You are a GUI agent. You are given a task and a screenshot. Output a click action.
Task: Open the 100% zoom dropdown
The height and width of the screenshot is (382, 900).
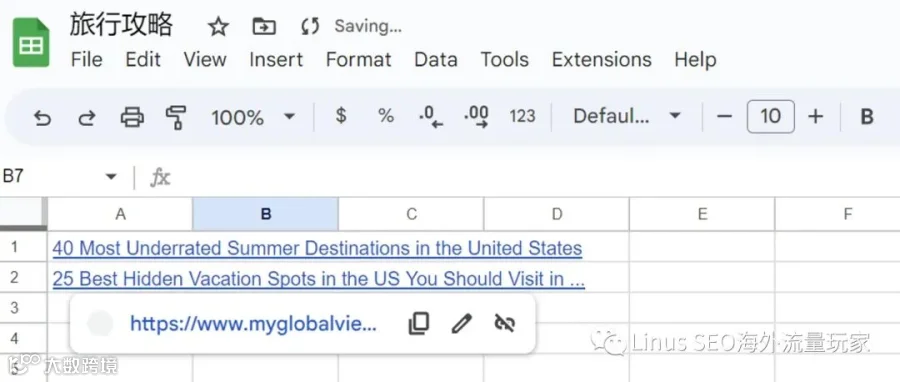pyautogui.click(x=253, y=118)
